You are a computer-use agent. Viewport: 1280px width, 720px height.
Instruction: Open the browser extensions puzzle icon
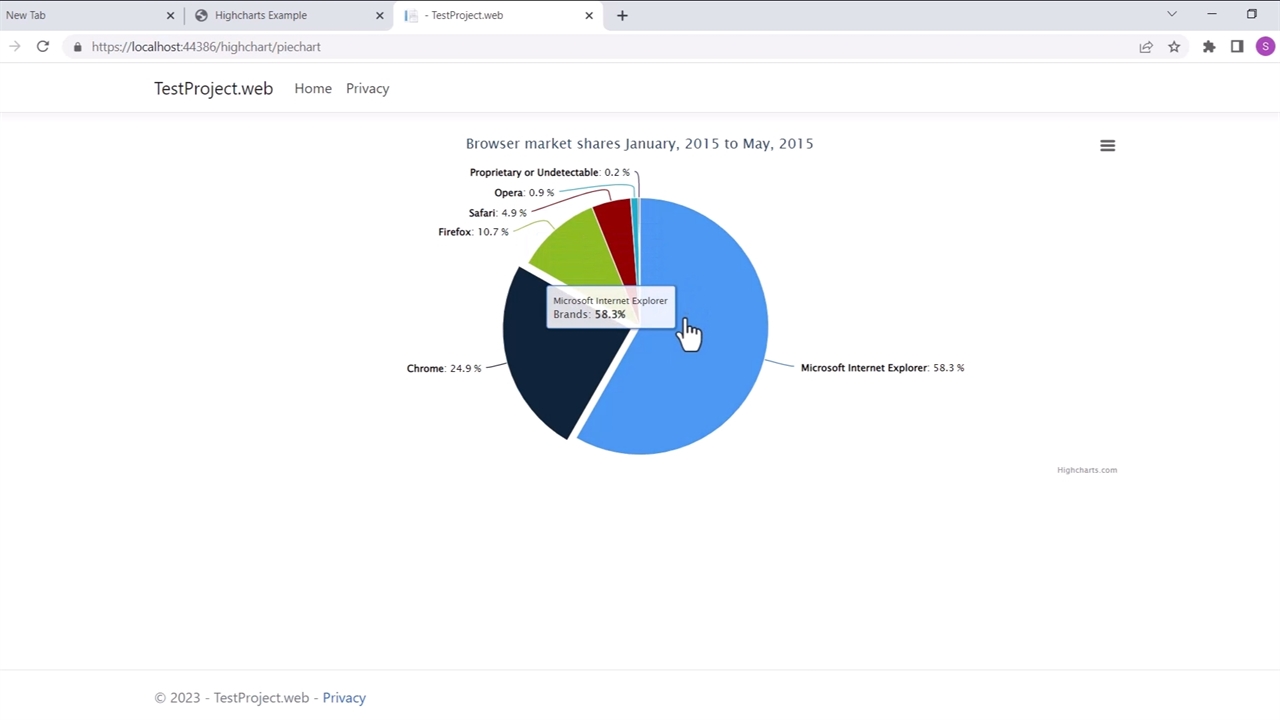pyautogui.click(x=1209, y=47)
